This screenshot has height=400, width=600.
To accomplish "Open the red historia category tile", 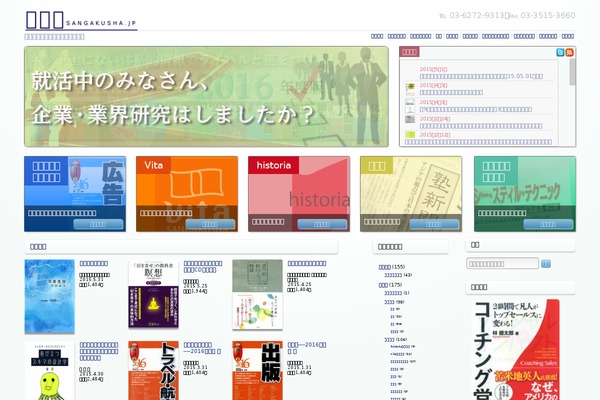I will click(x=299, y=194).
